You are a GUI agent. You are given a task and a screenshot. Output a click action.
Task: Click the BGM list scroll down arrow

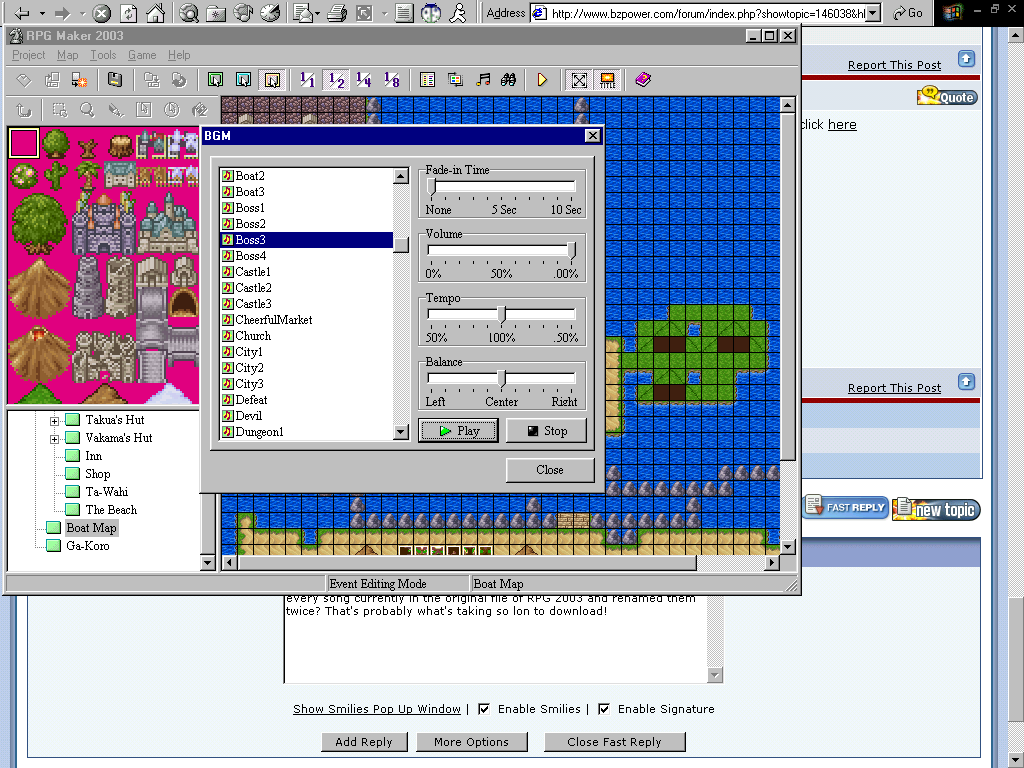pos(401,432)
